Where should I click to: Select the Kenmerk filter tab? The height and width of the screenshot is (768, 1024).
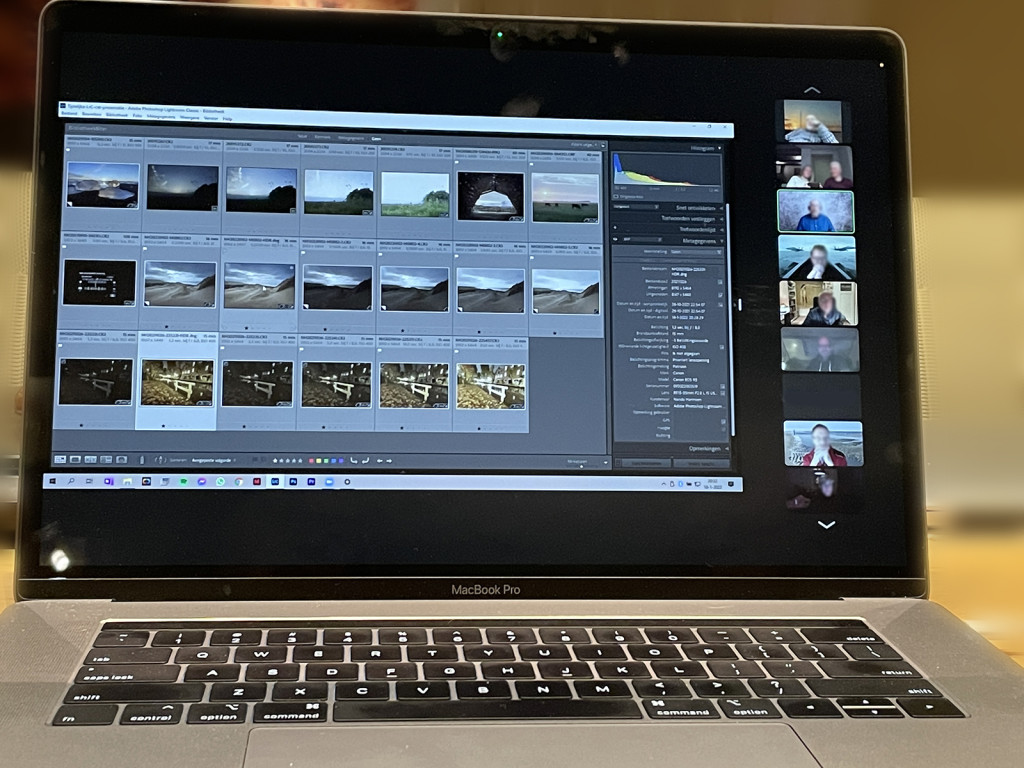click(x=321, y=138)
